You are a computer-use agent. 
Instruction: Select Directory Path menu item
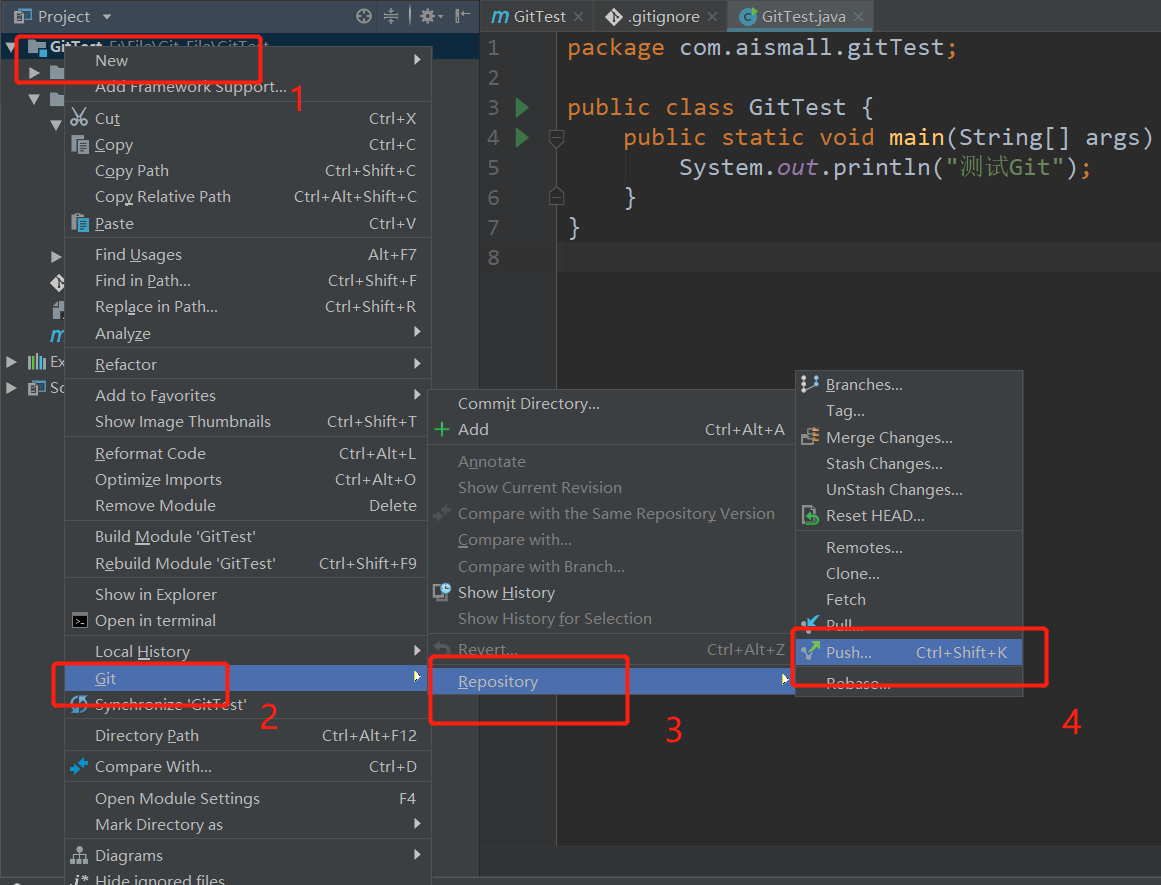(248, 735)
